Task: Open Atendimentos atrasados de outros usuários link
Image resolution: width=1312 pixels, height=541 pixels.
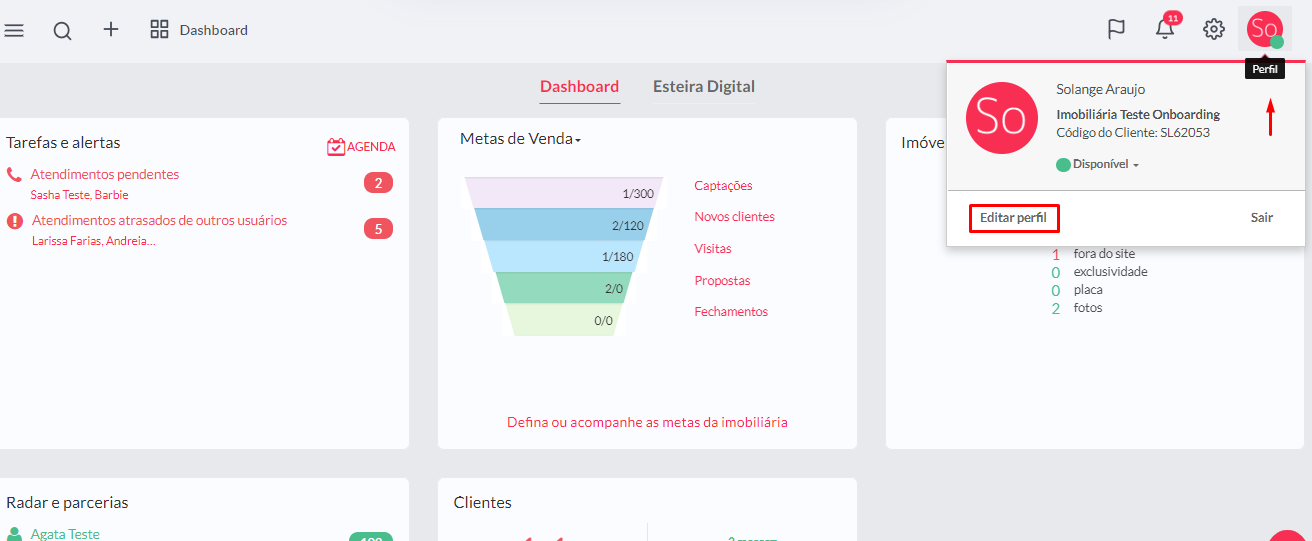Action: click(x=159, y=220)
